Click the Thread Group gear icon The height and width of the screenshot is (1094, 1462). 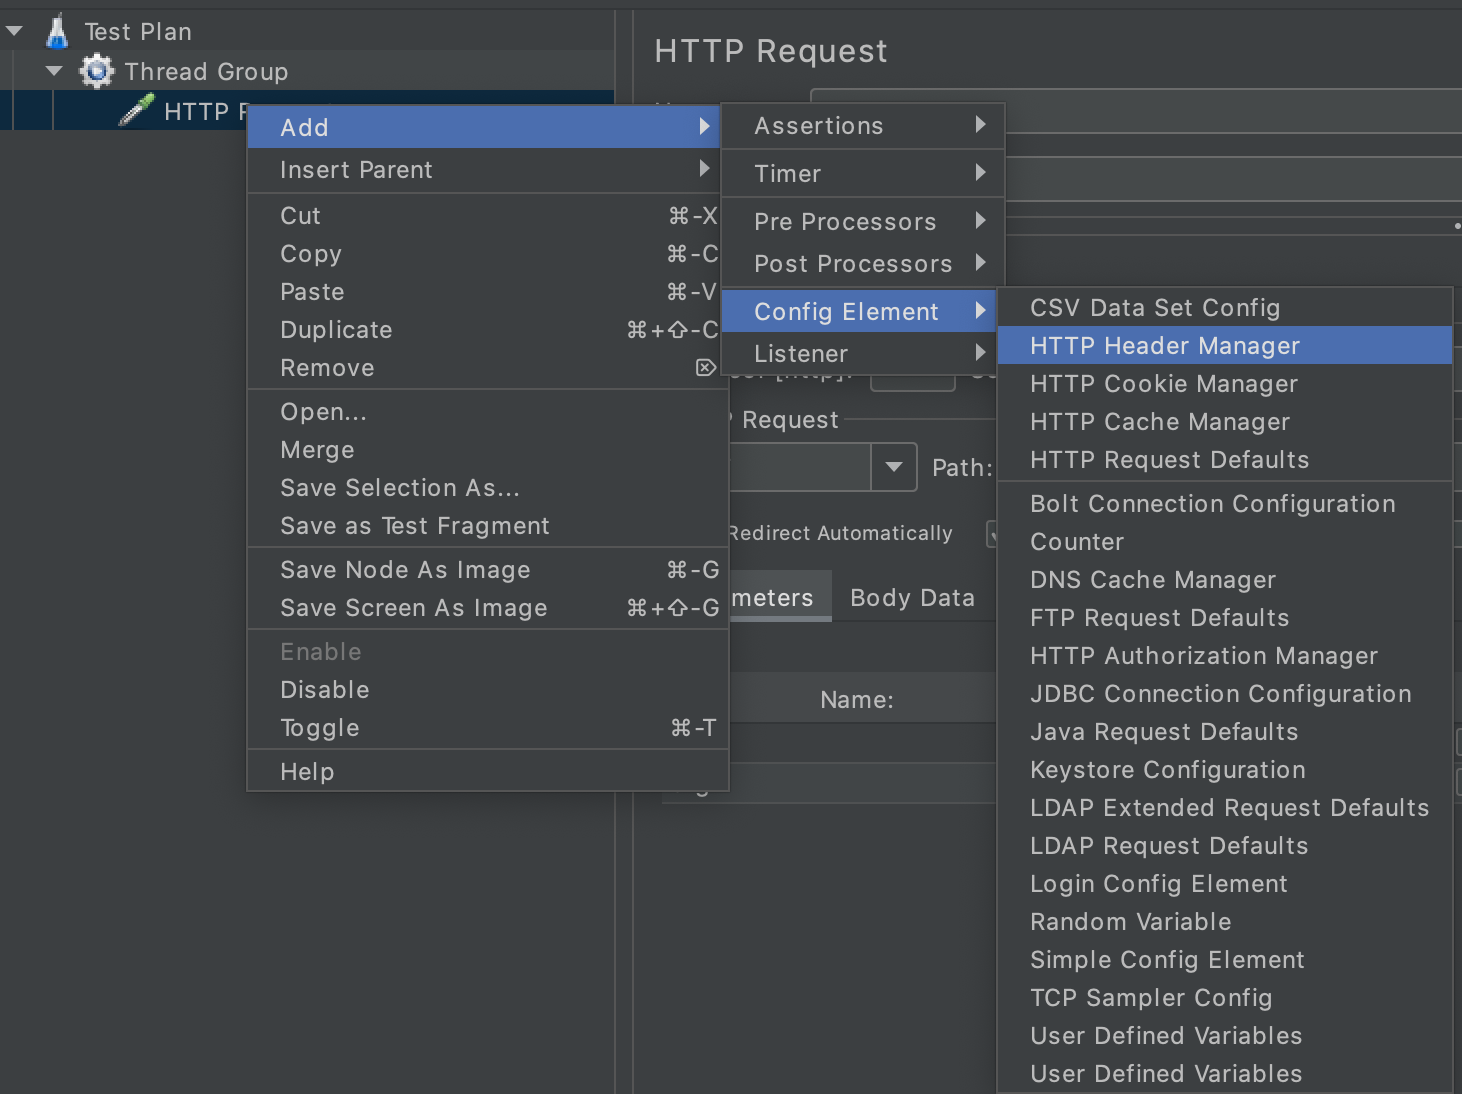97,71
